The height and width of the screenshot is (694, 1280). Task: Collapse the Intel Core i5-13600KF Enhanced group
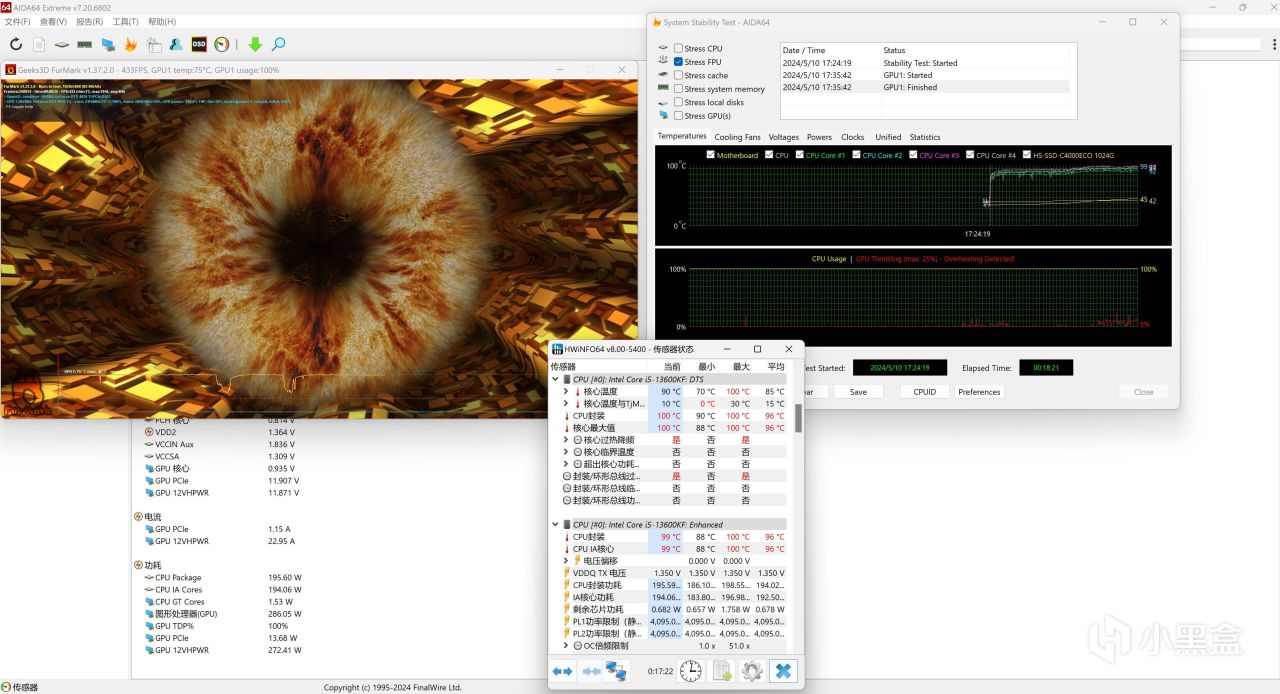pos(556,524)
